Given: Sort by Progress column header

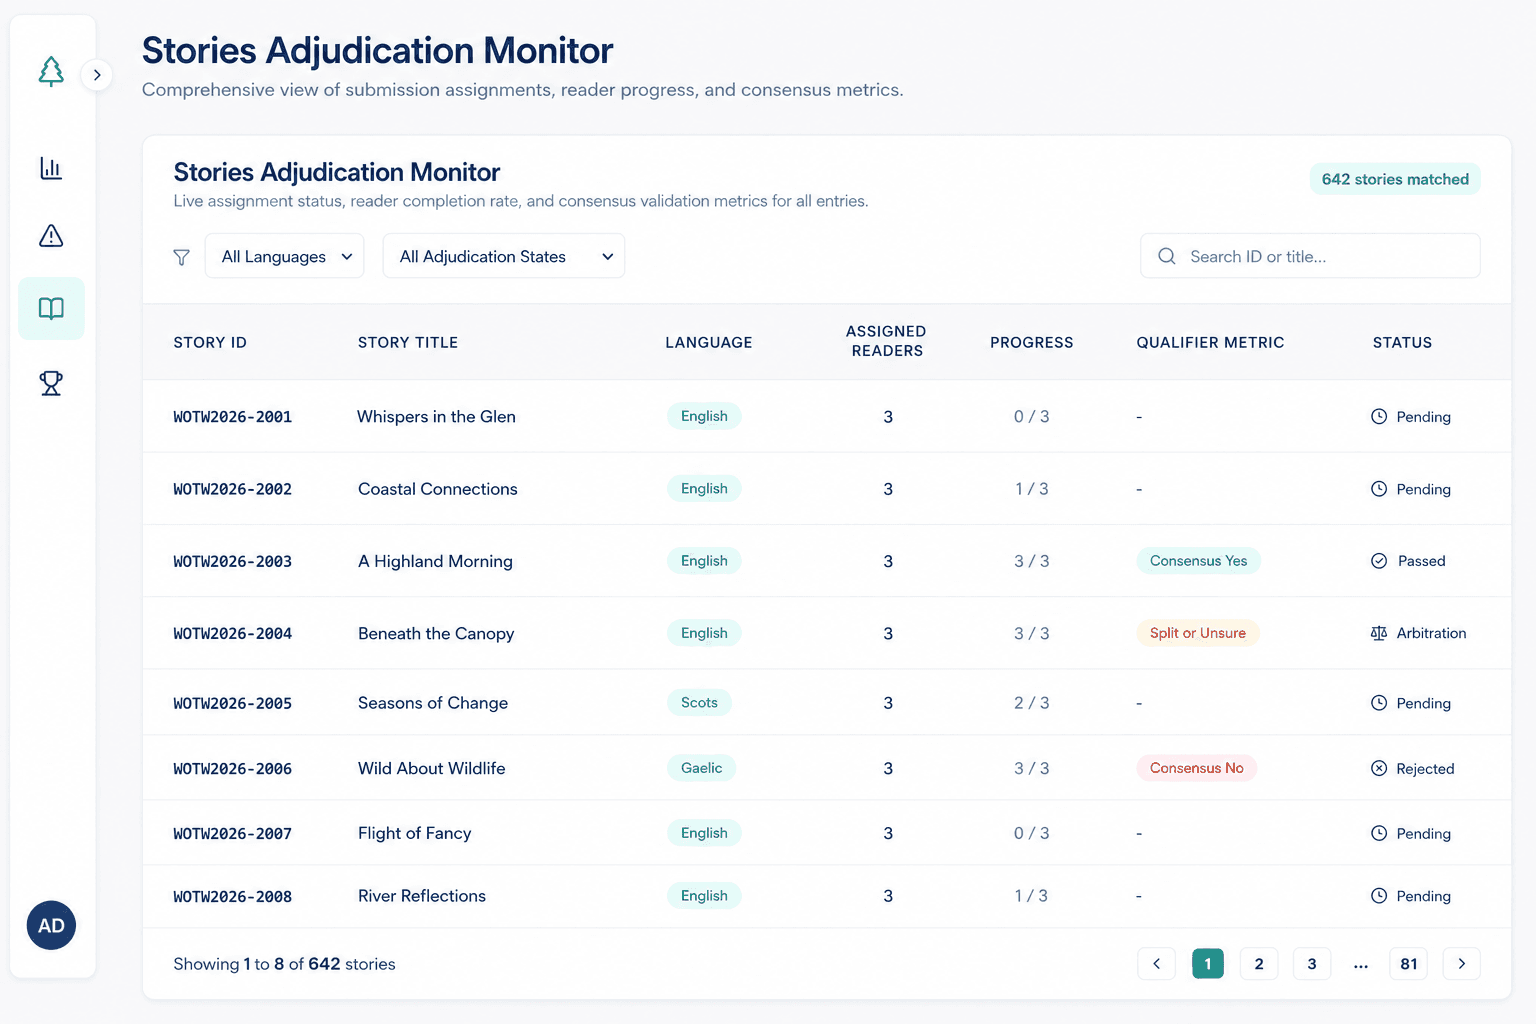Looking at the screenshot, I should pyautogui.click(x=1032, y=342).
